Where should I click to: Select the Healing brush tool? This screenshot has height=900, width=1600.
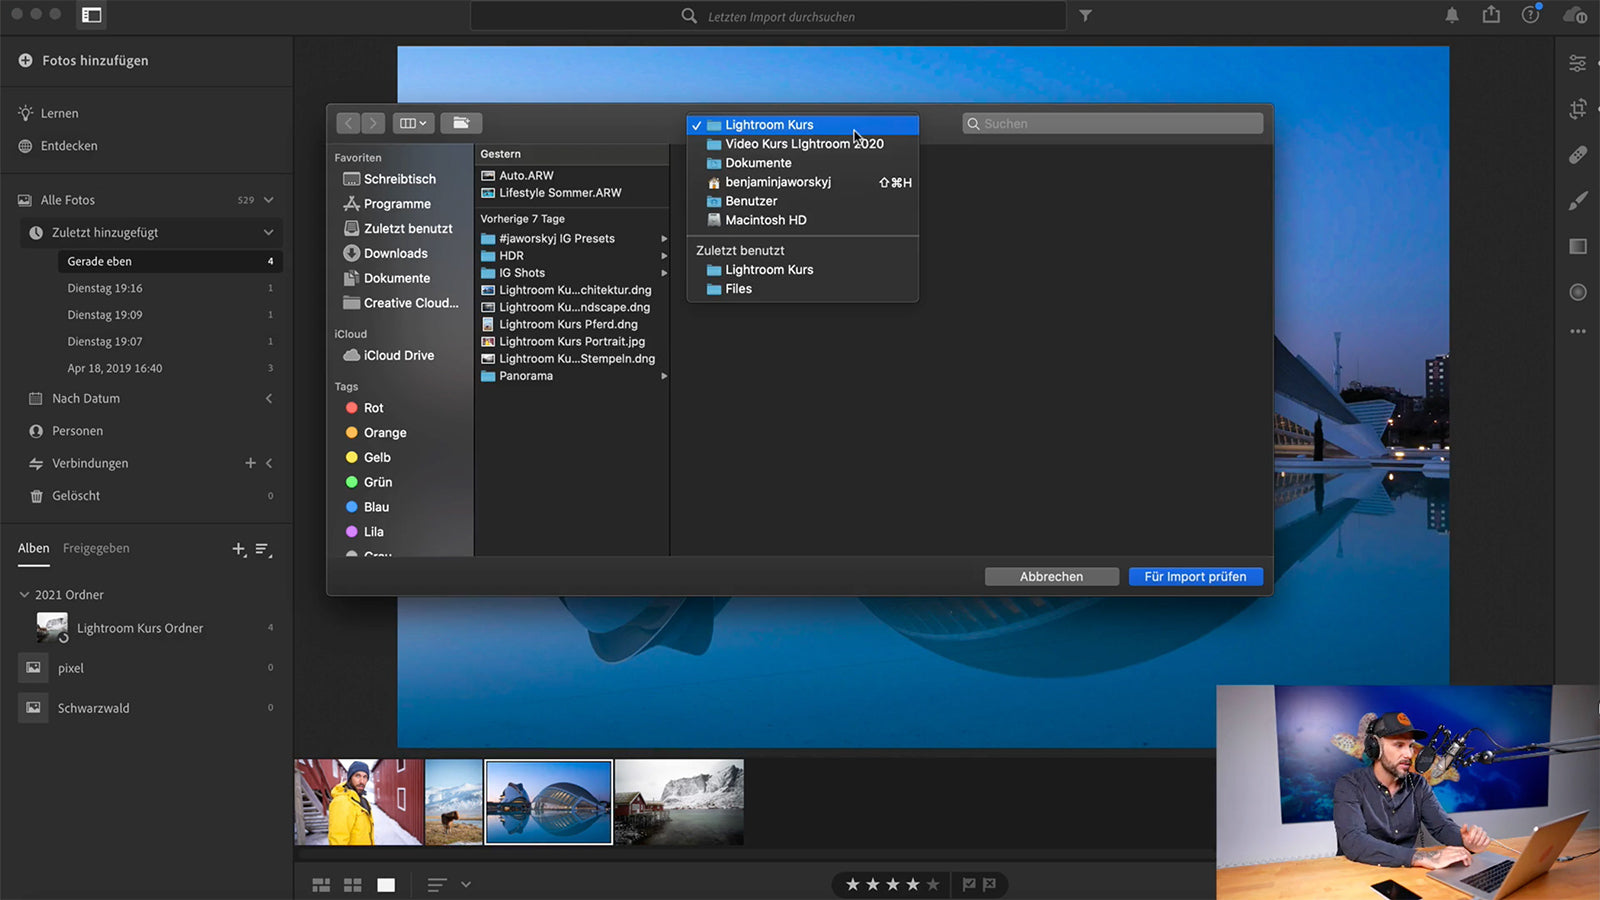(1578, 155)
